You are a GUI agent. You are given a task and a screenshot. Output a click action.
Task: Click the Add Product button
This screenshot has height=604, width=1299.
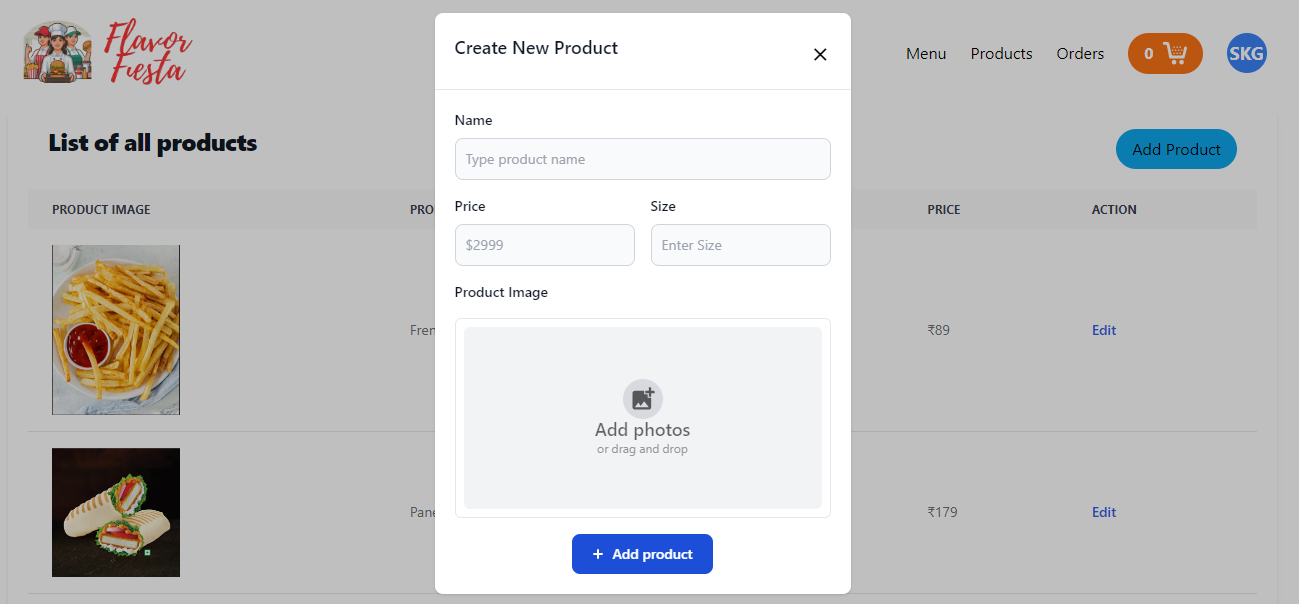coord(1176,148)
